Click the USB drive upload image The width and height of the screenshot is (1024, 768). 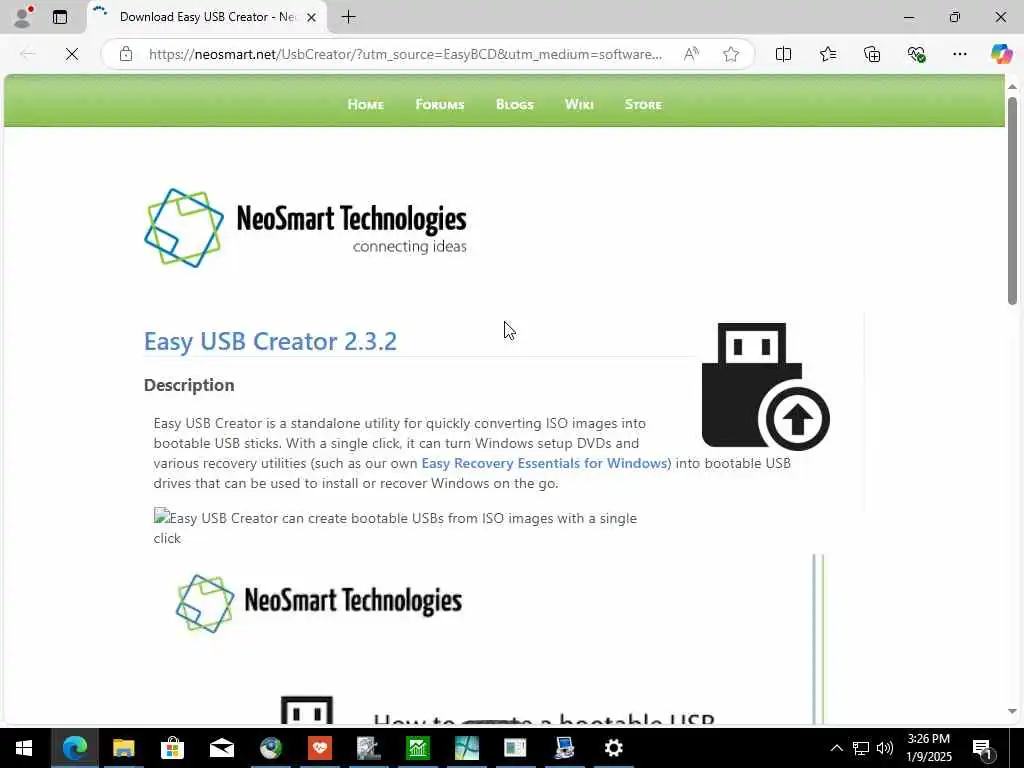pyautogui.click(x=765, y=386)
